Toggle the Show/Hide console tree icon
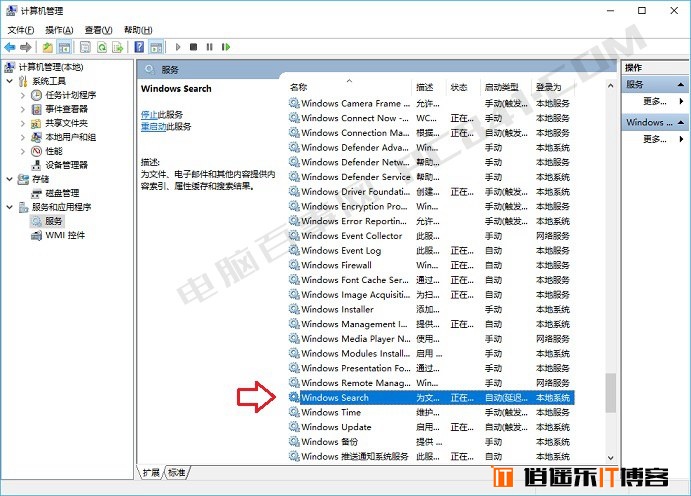This screenshot has width=691, height=496. point(64,47)
